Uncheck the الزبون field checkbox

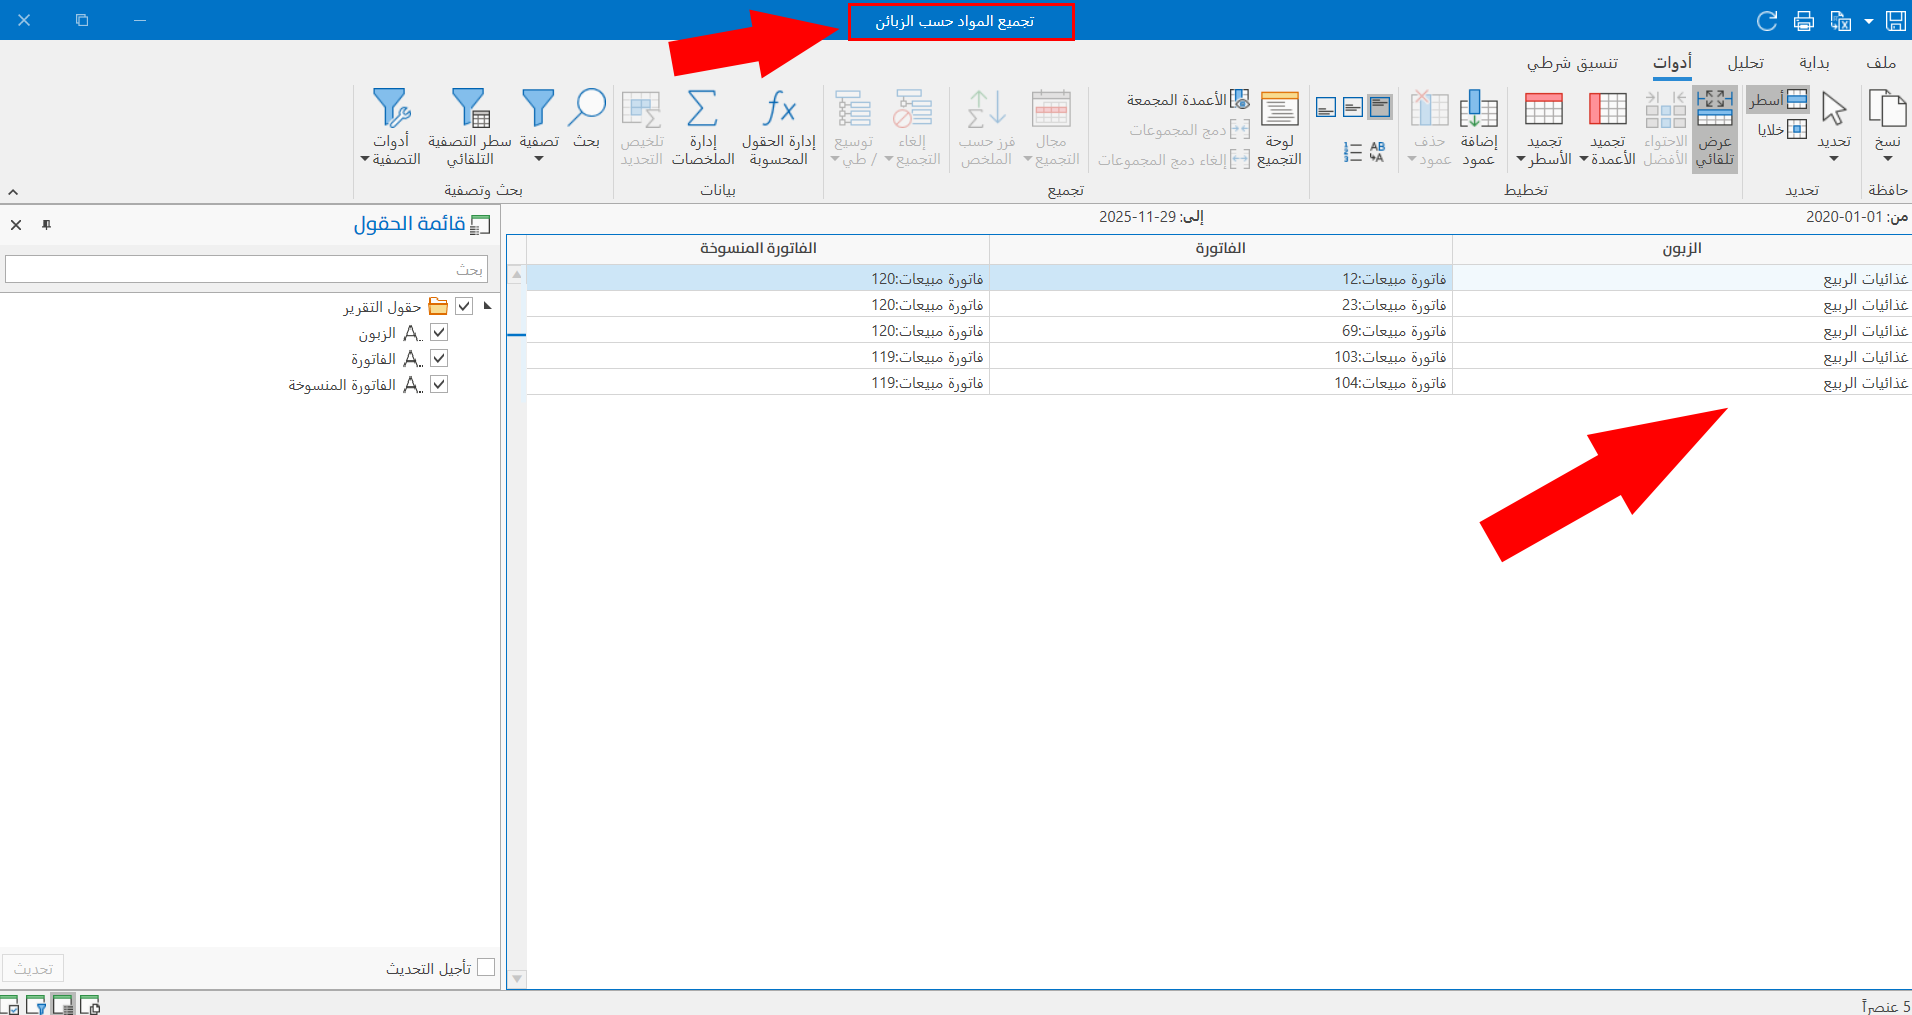coord(439,333)
